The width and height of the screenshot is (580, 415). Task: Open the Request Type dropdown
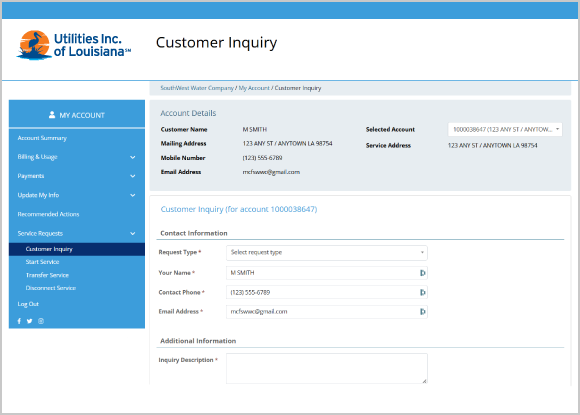327,253
